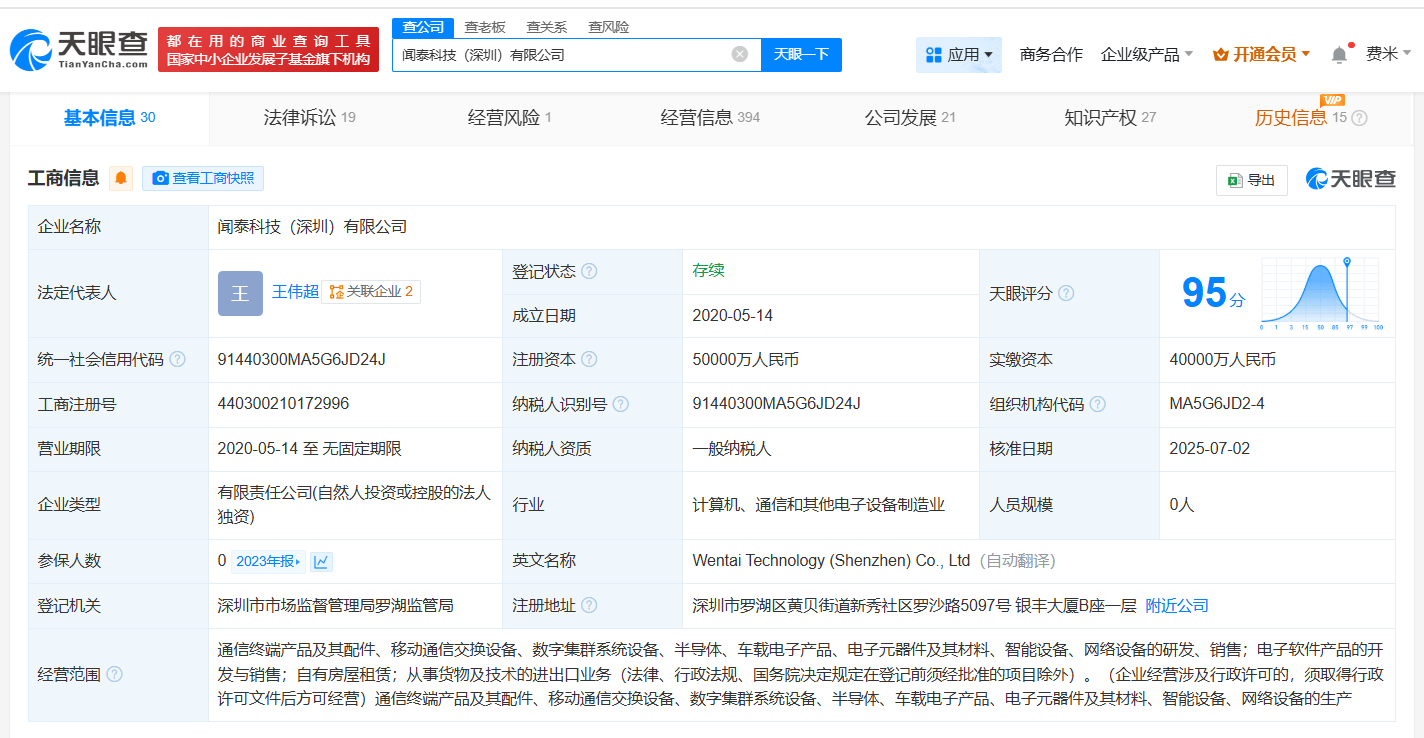Open the insured count trend chart icon

point(321,561)
